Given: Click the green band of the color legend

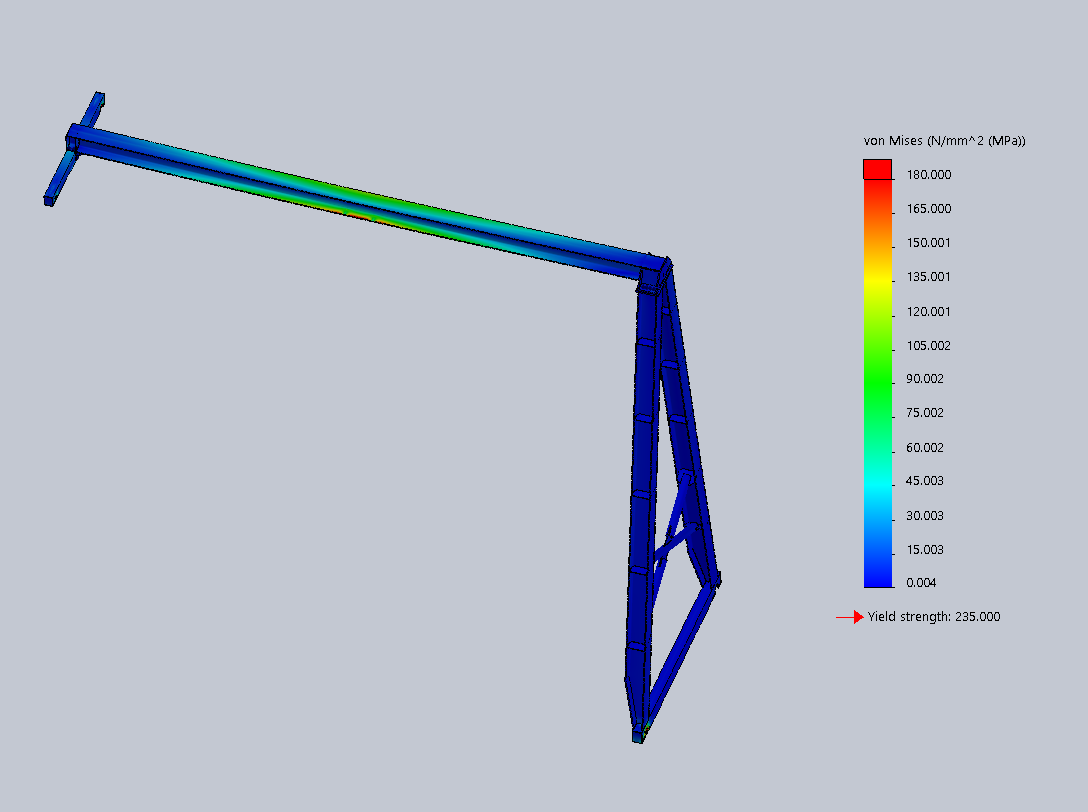Looking at the screenshot, I should [877, 380].
